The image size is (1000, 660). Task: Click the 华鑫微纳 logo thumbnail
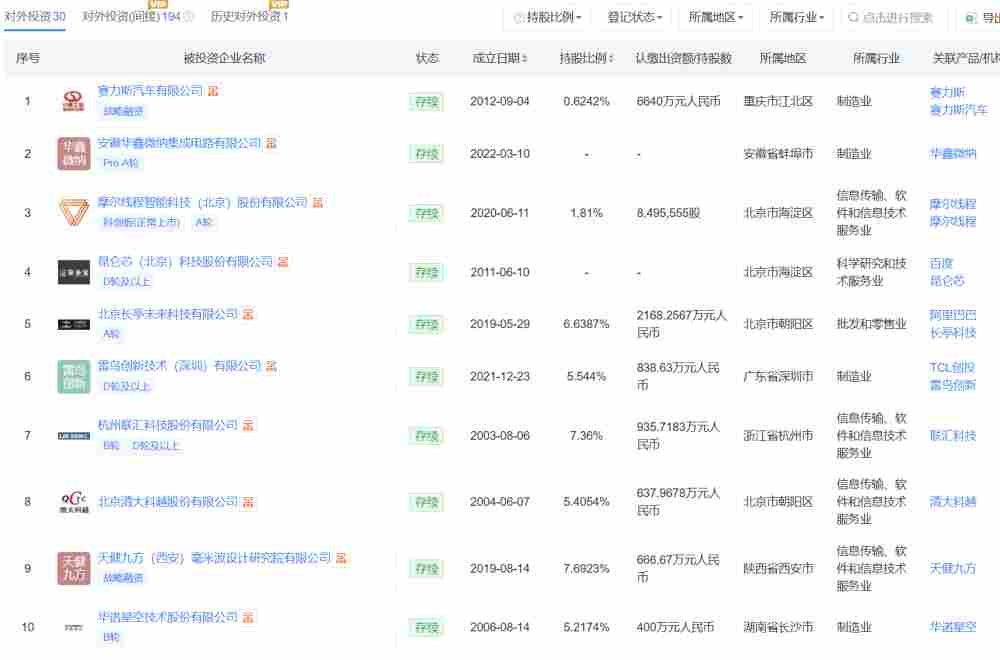coord(72,154)
